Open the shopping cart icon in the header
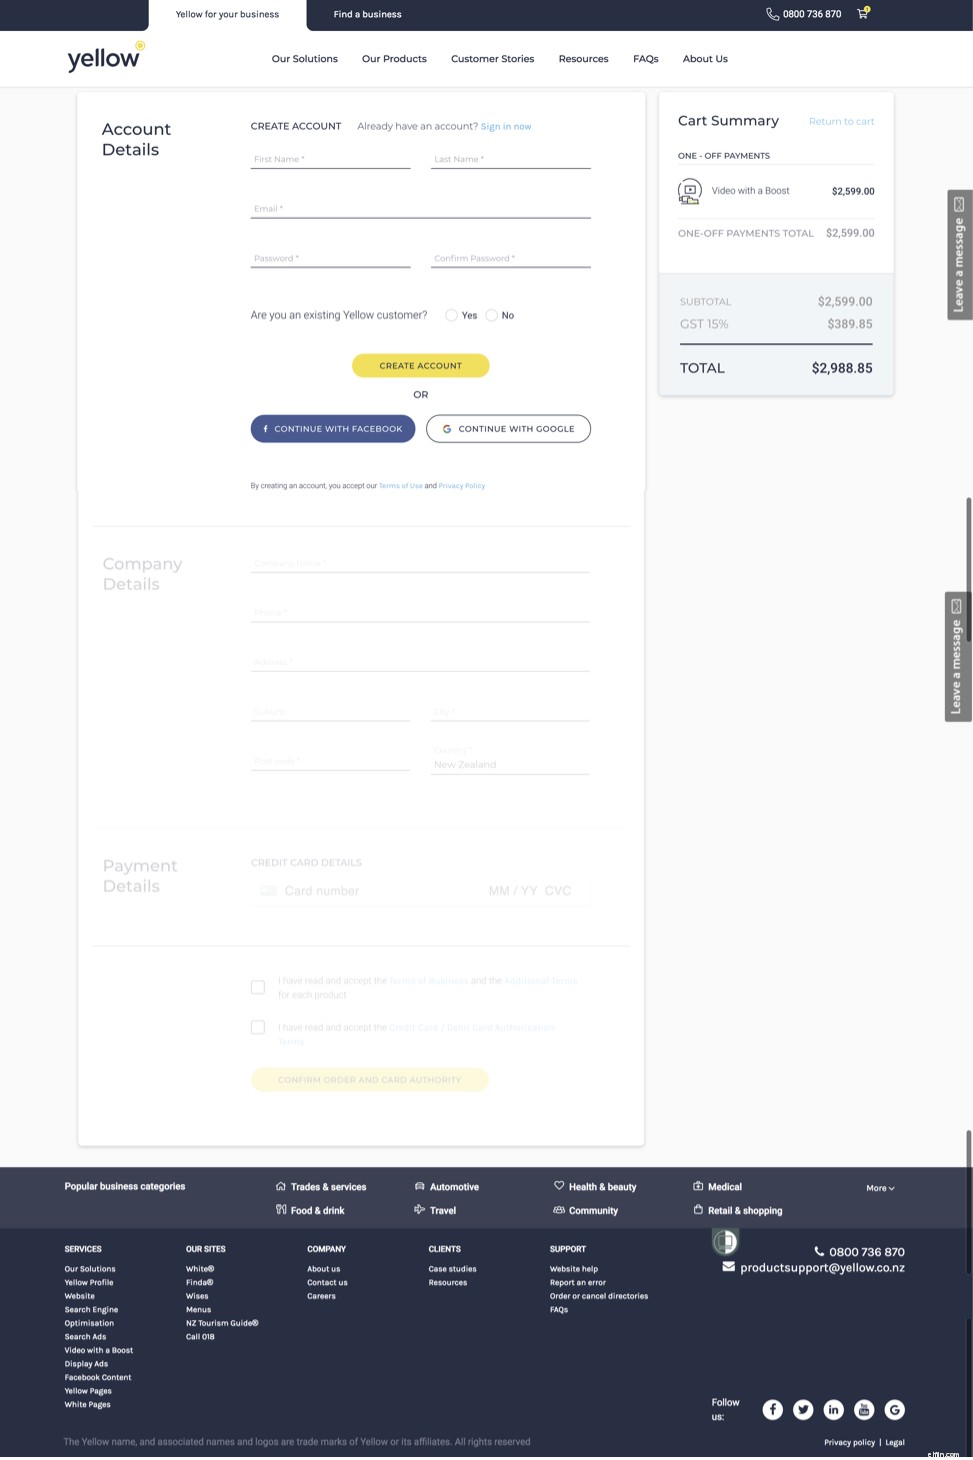Image resolution: width=973 pixels, height=1460 pixels. click(x=862, y=14)
